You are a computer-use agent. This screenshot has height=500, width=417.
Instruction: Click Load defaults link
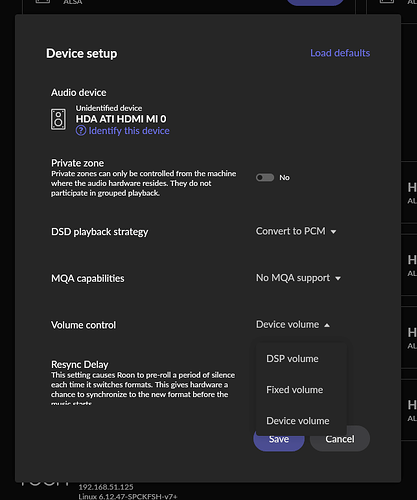point(340,53)
